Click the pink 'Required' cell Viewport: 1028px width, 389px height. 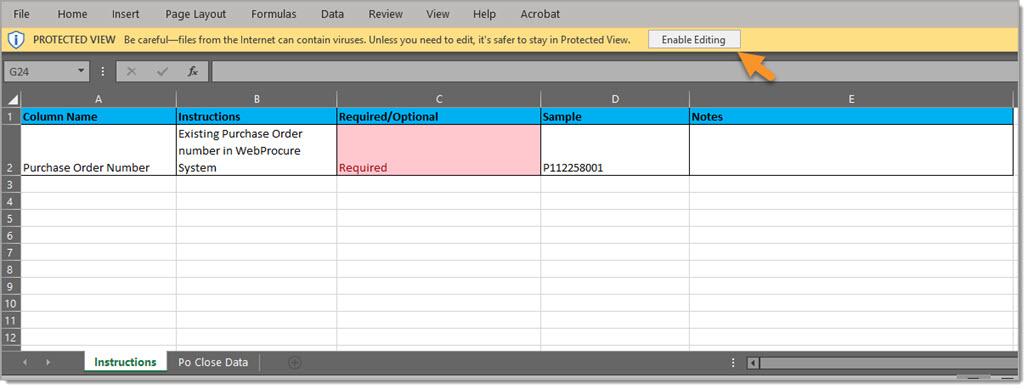tap(439, 150)
